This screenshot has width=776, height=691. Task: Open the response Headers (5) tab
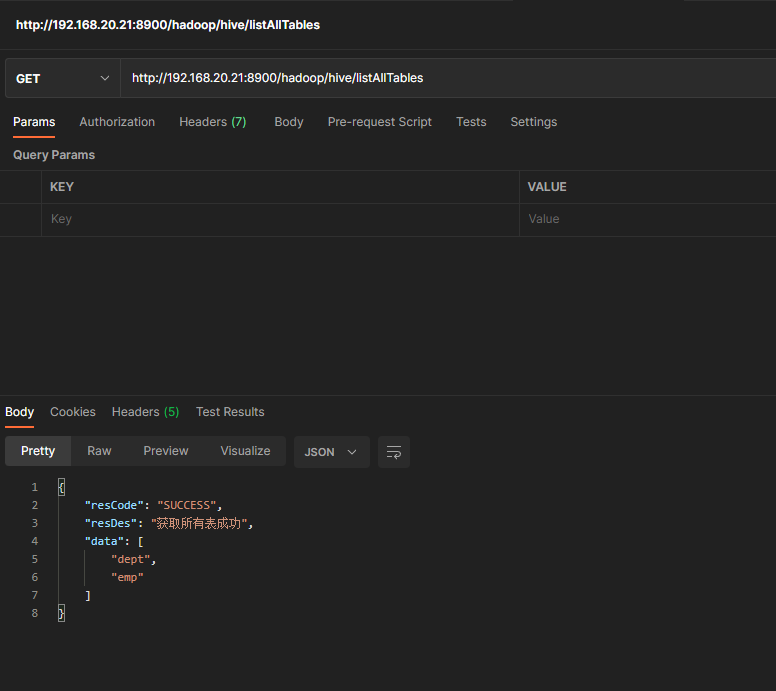[x=146, y=412]
